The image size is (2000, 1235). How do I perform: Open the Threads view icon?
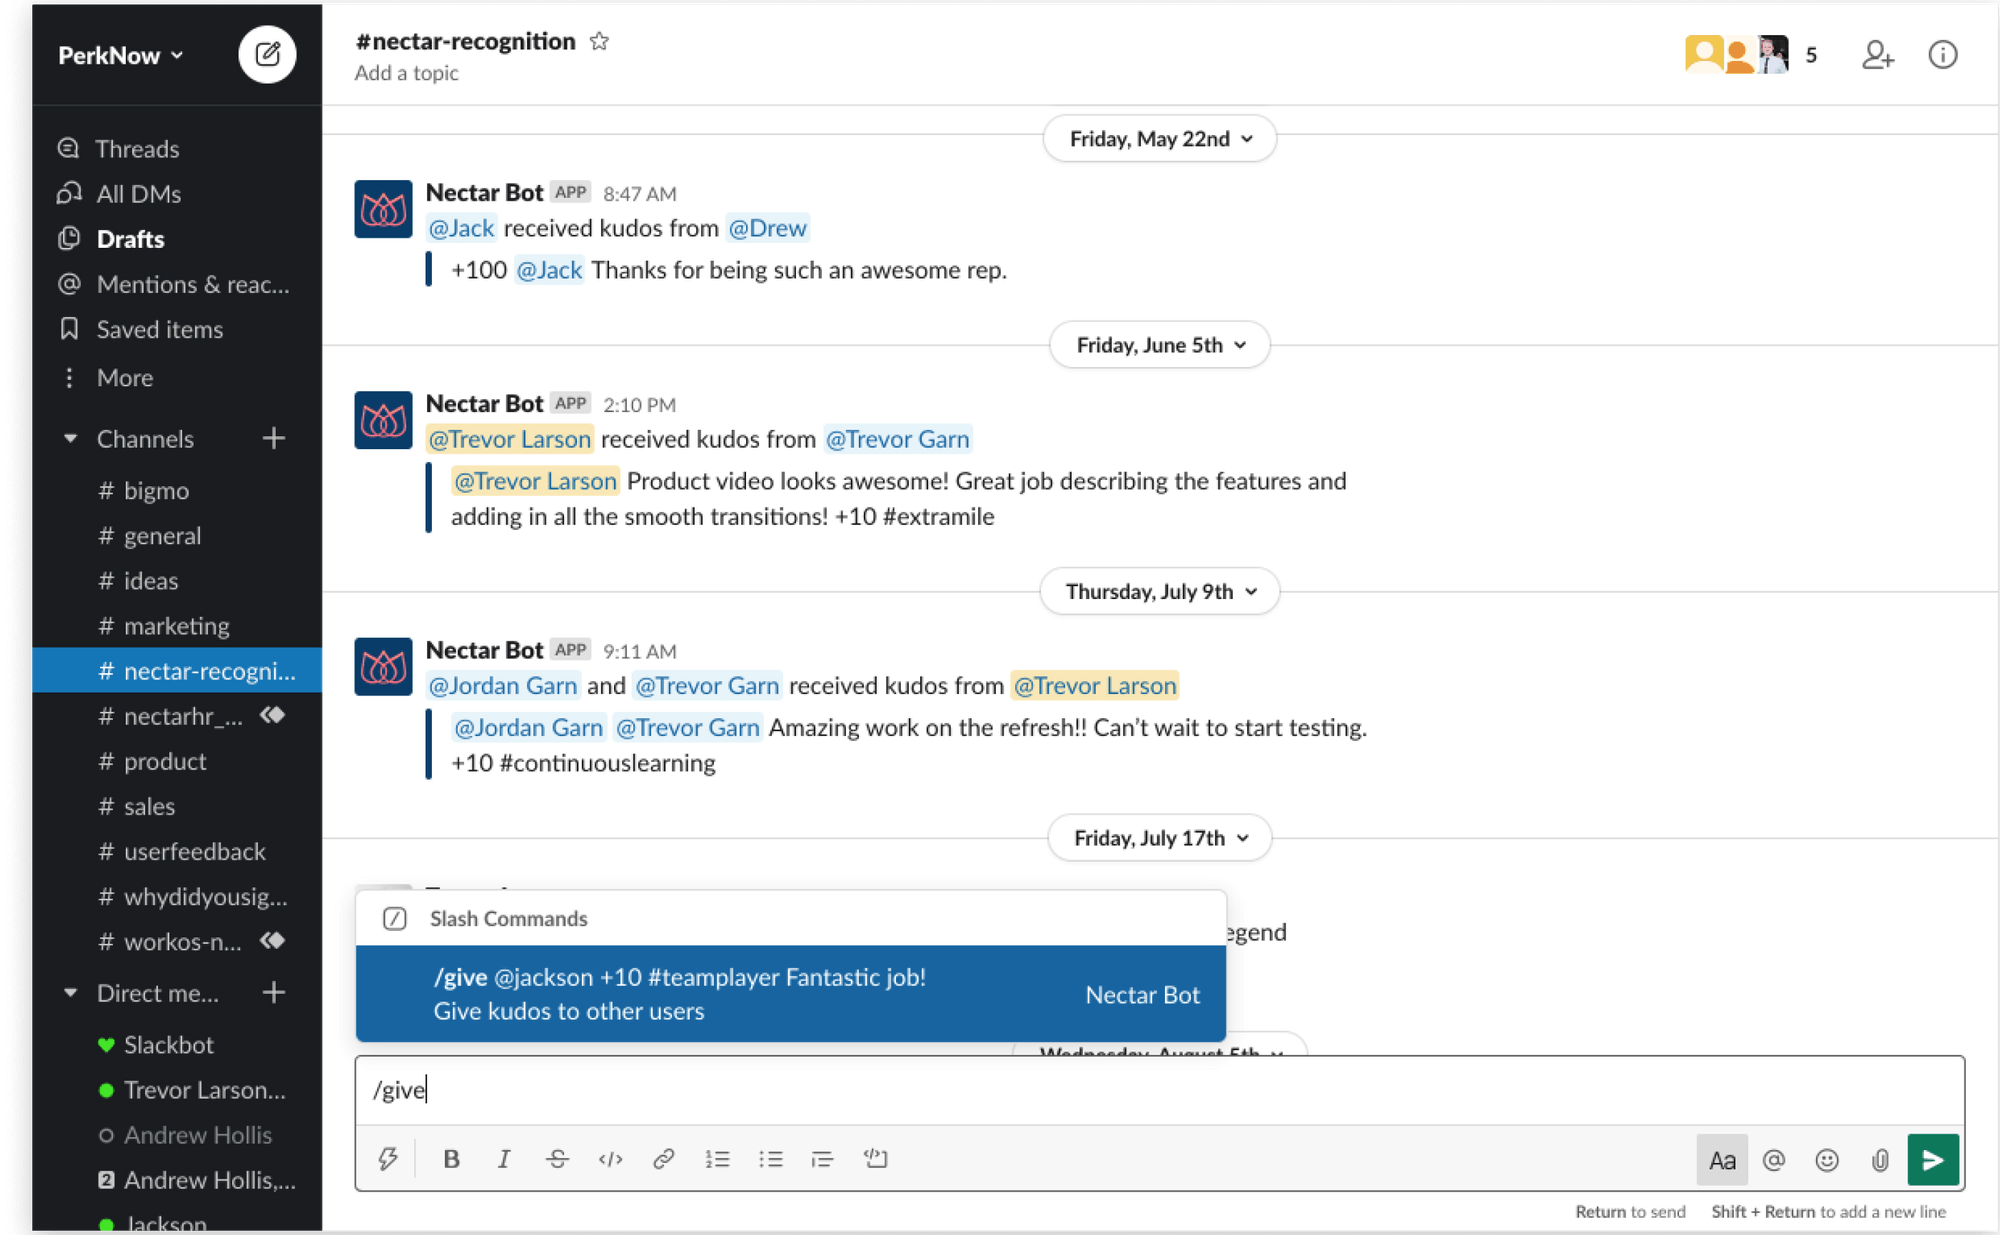pos(68,148)
